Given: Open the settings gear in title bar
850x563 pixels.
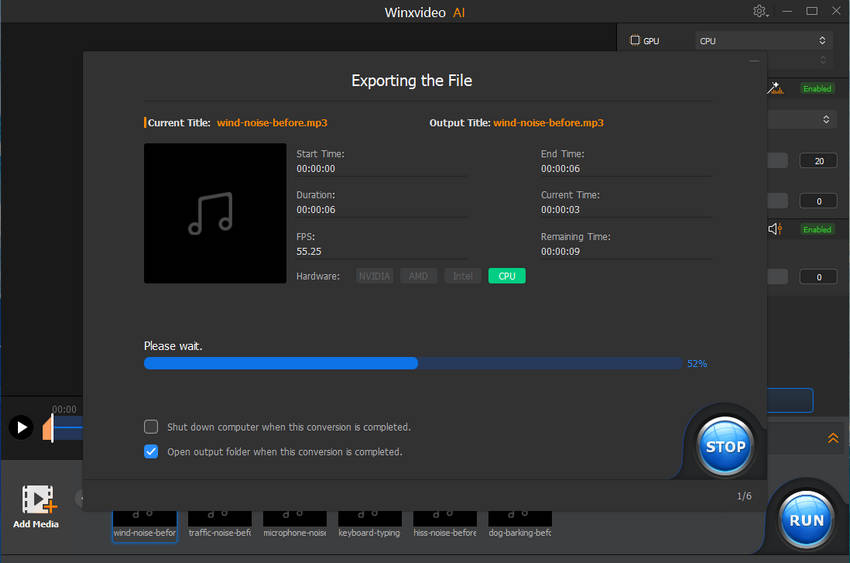Looking at the screenshot, I should point(759,11).
